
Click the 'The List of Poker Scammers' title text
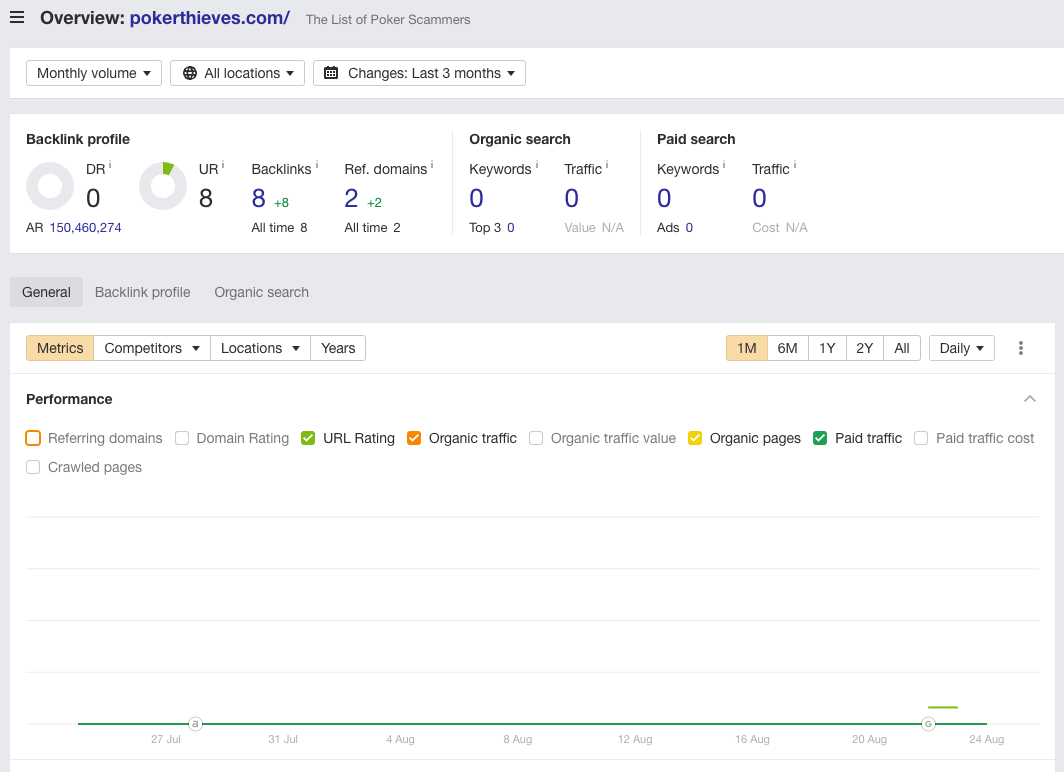coord(388,20)
